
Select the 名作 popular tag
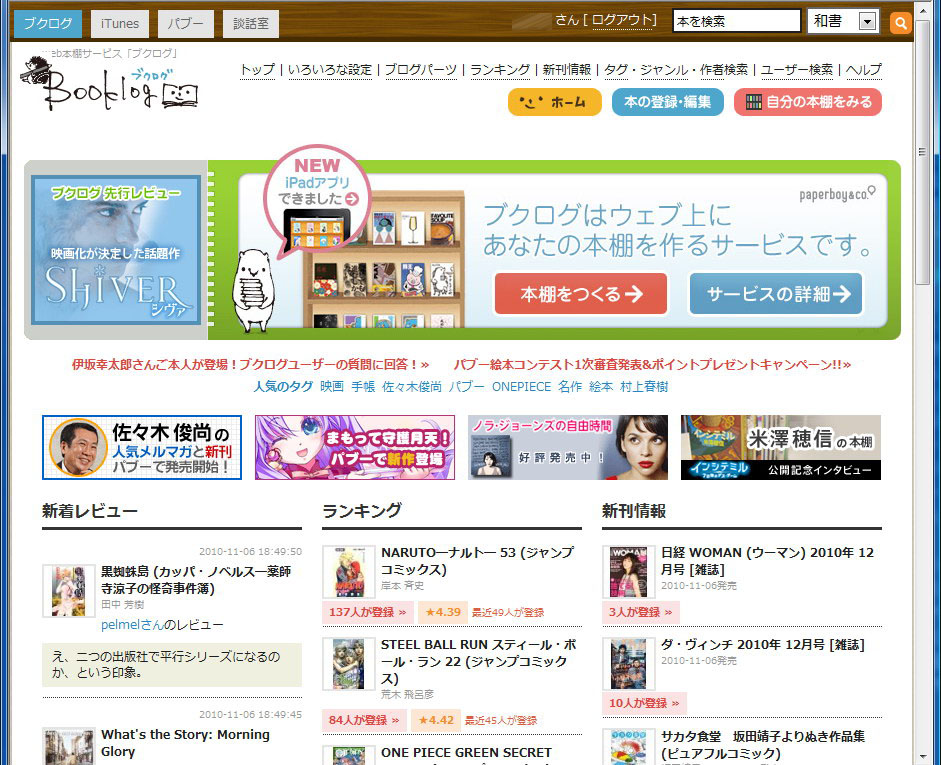[570, 386]
